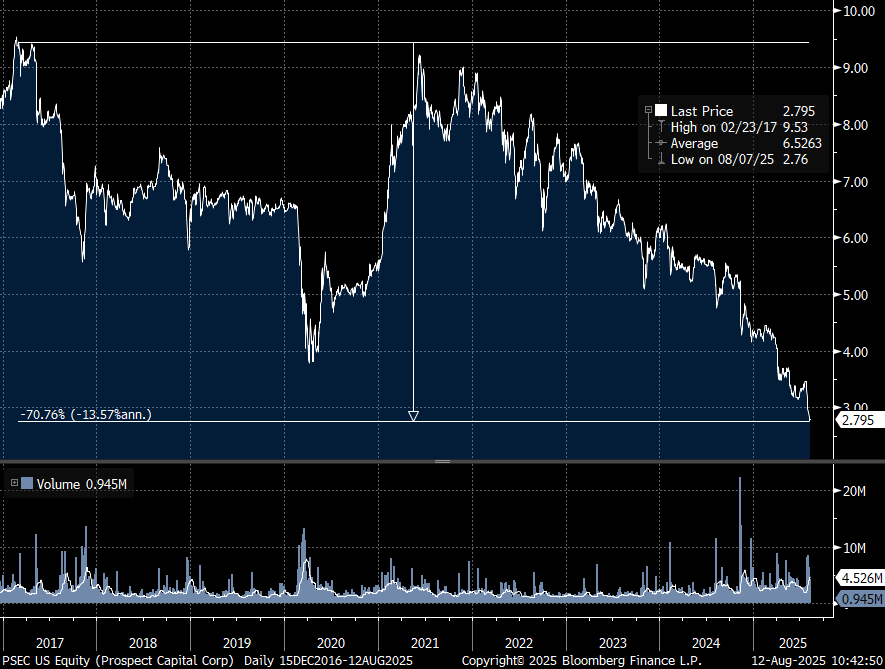
Task: Click the 8.00 price axis label
Action: coord(855,125)
